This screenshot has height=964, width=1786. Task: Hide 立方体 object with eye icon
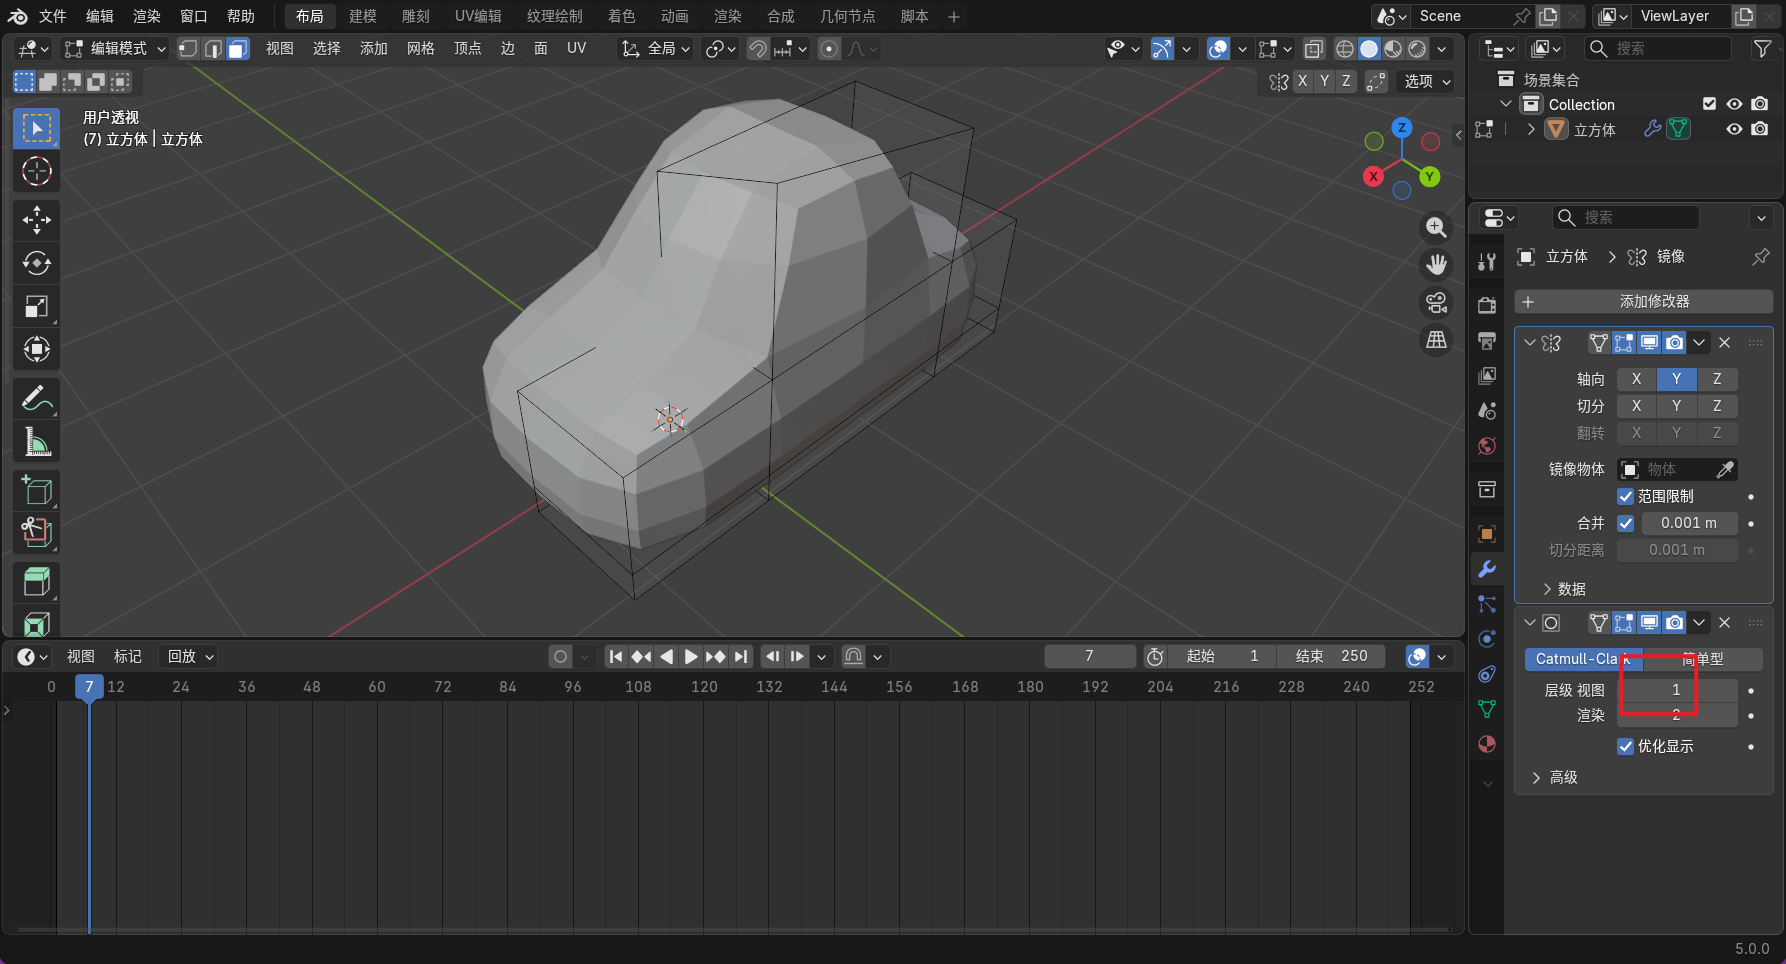click(x=1734, y=129)
